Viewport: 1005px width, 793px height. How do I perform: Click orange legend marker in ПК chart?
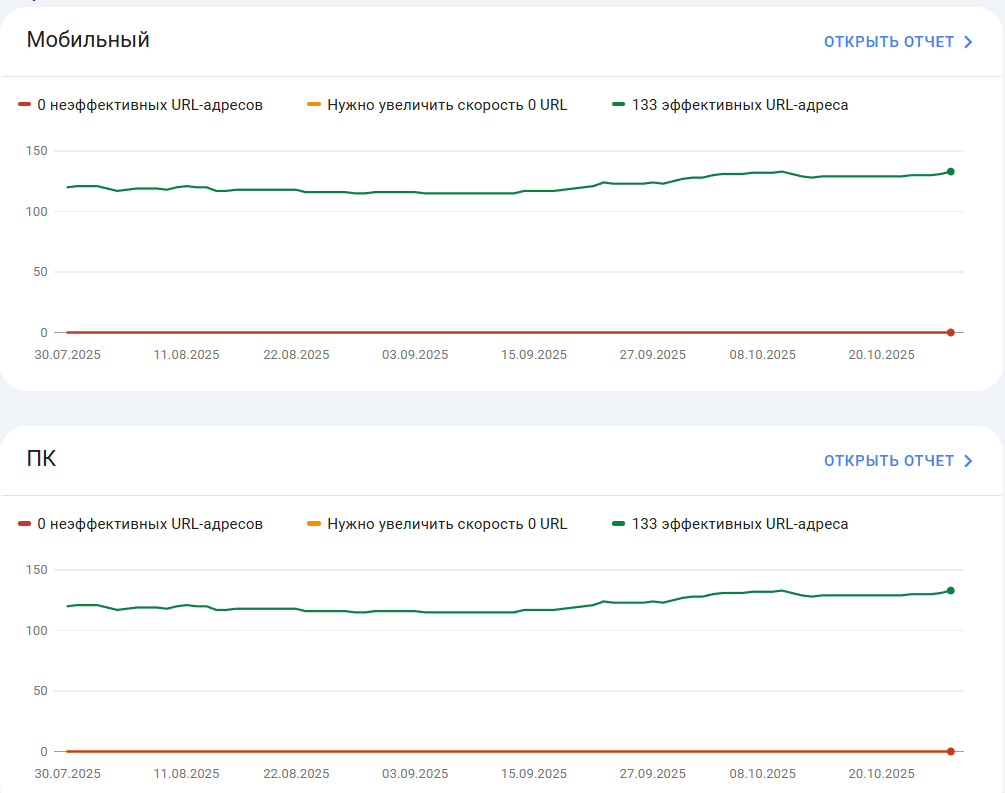tap(314, 524)
